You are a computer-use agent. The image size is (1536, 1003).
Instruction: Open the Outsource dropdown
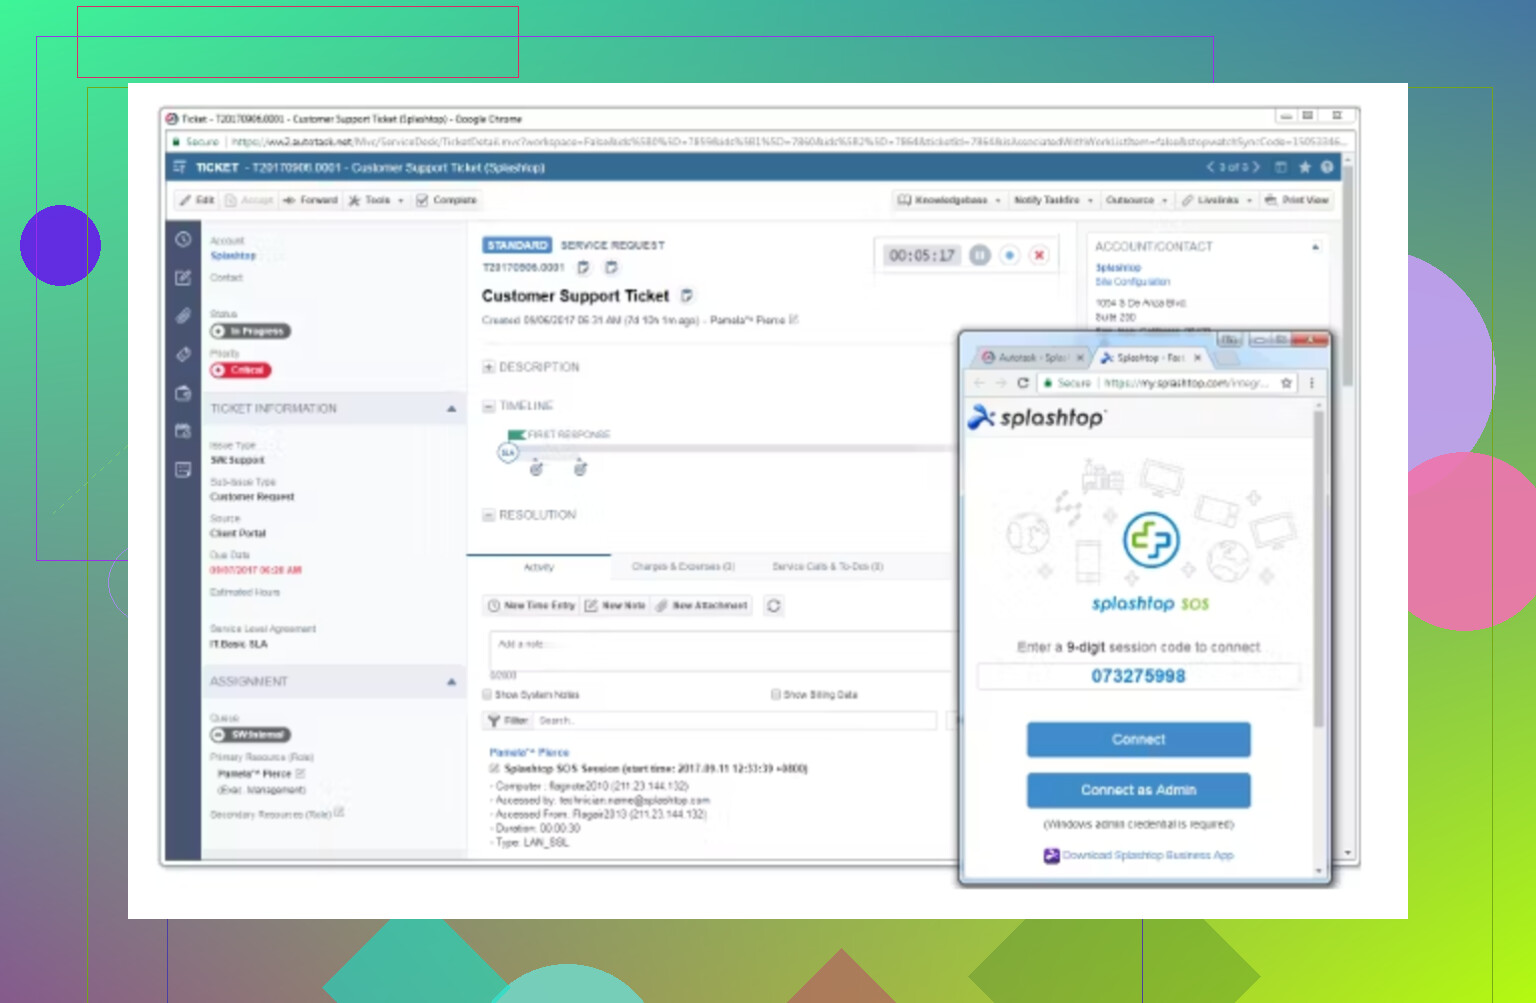[1137, 200]
